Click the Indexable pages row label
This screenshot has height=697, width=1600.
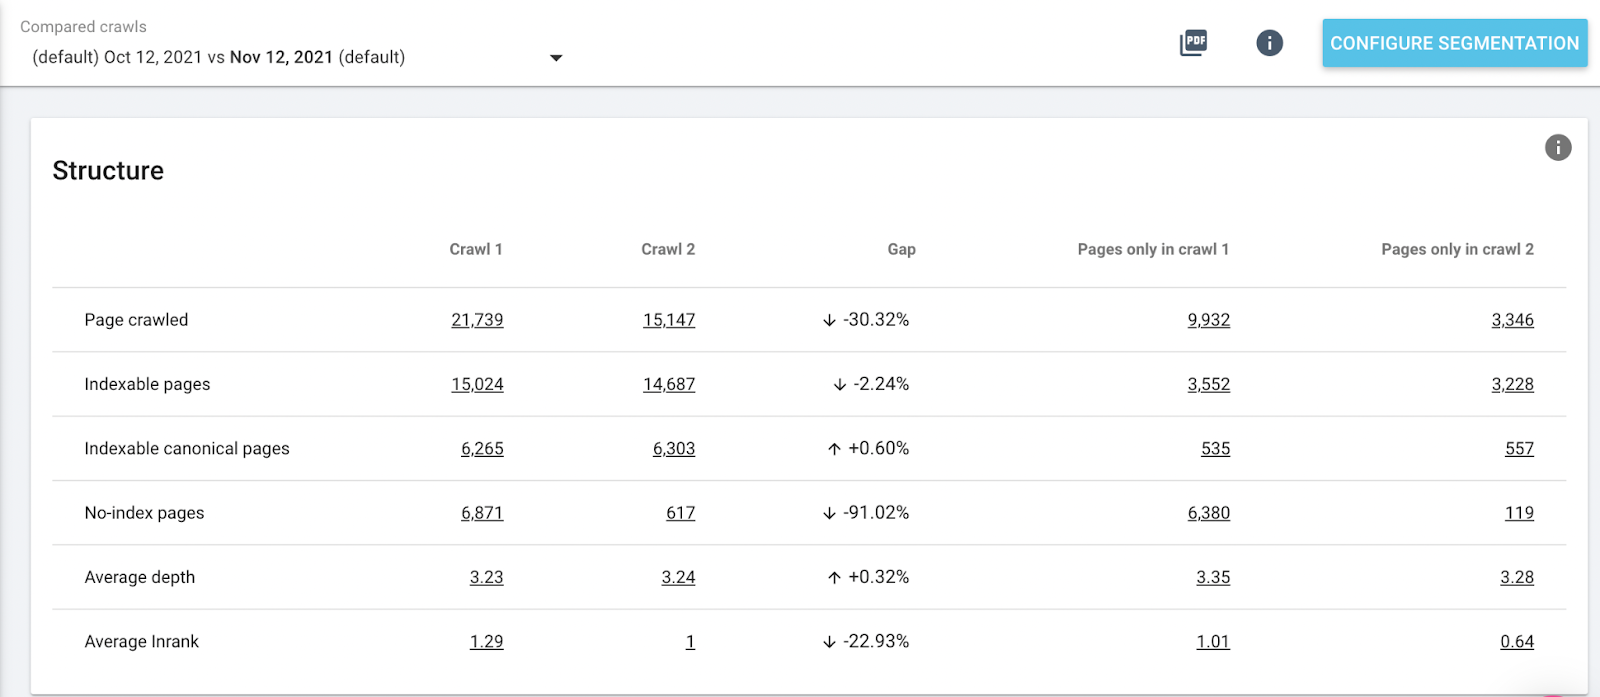coord(147,384)
